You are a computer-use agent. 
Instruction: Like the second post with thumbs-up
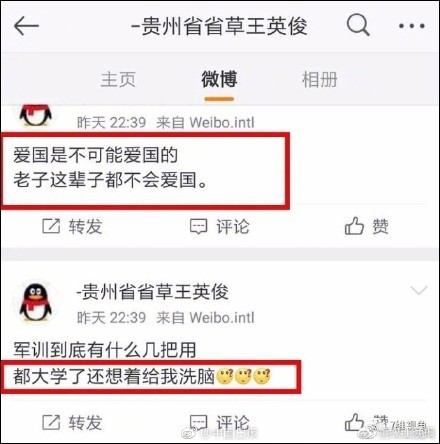pos(354,422)
